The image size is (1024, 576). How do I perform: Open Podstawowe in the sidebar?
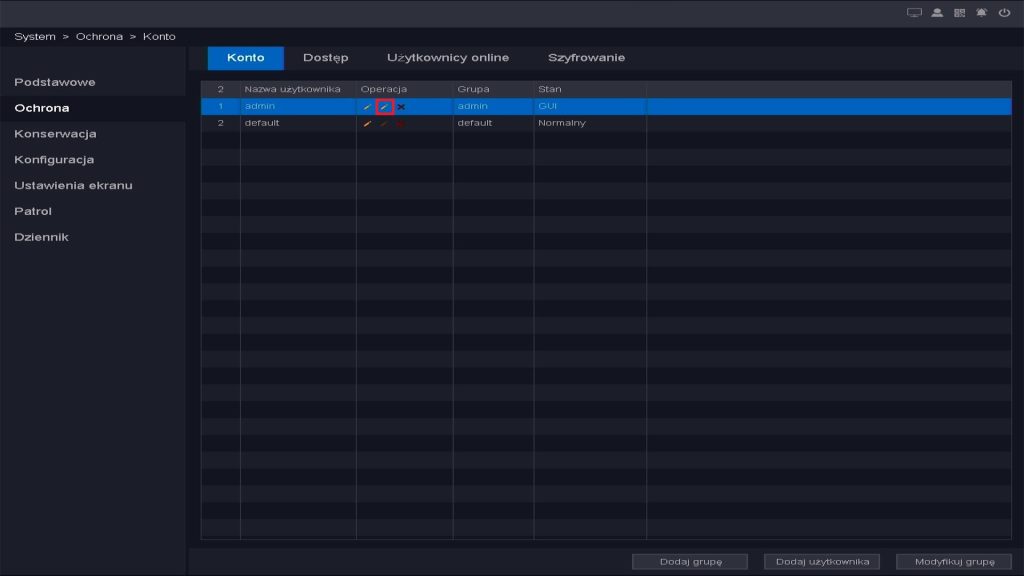click(55, 82)
